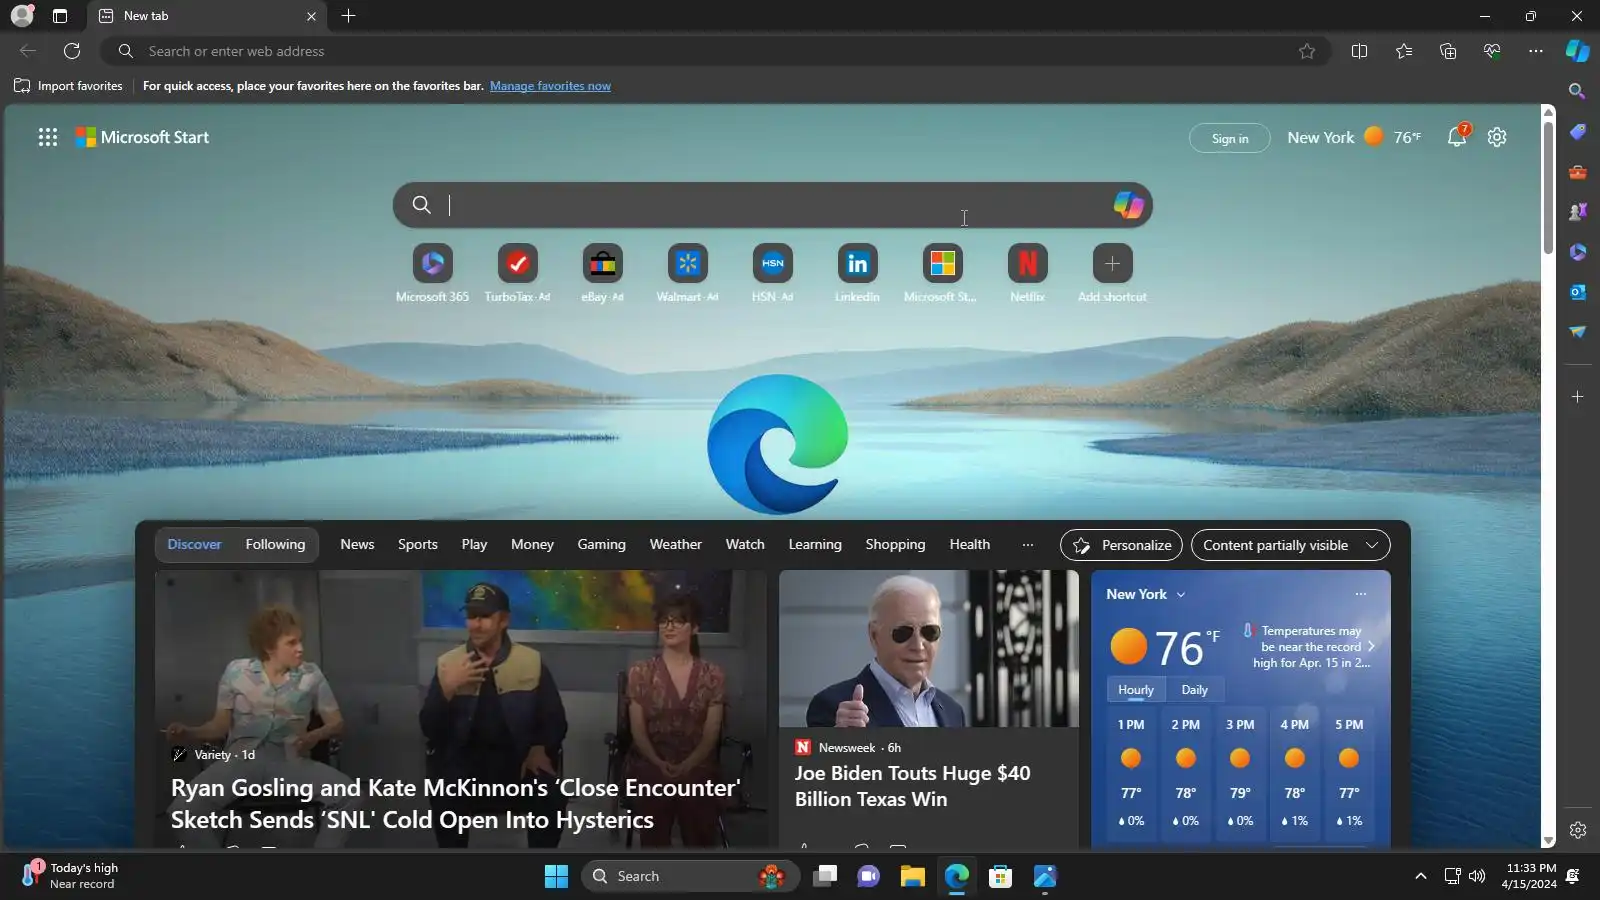Customize the sidebar with the plus icon
Viewport: 1600px width, 900px height.
tap(1577, 397)
